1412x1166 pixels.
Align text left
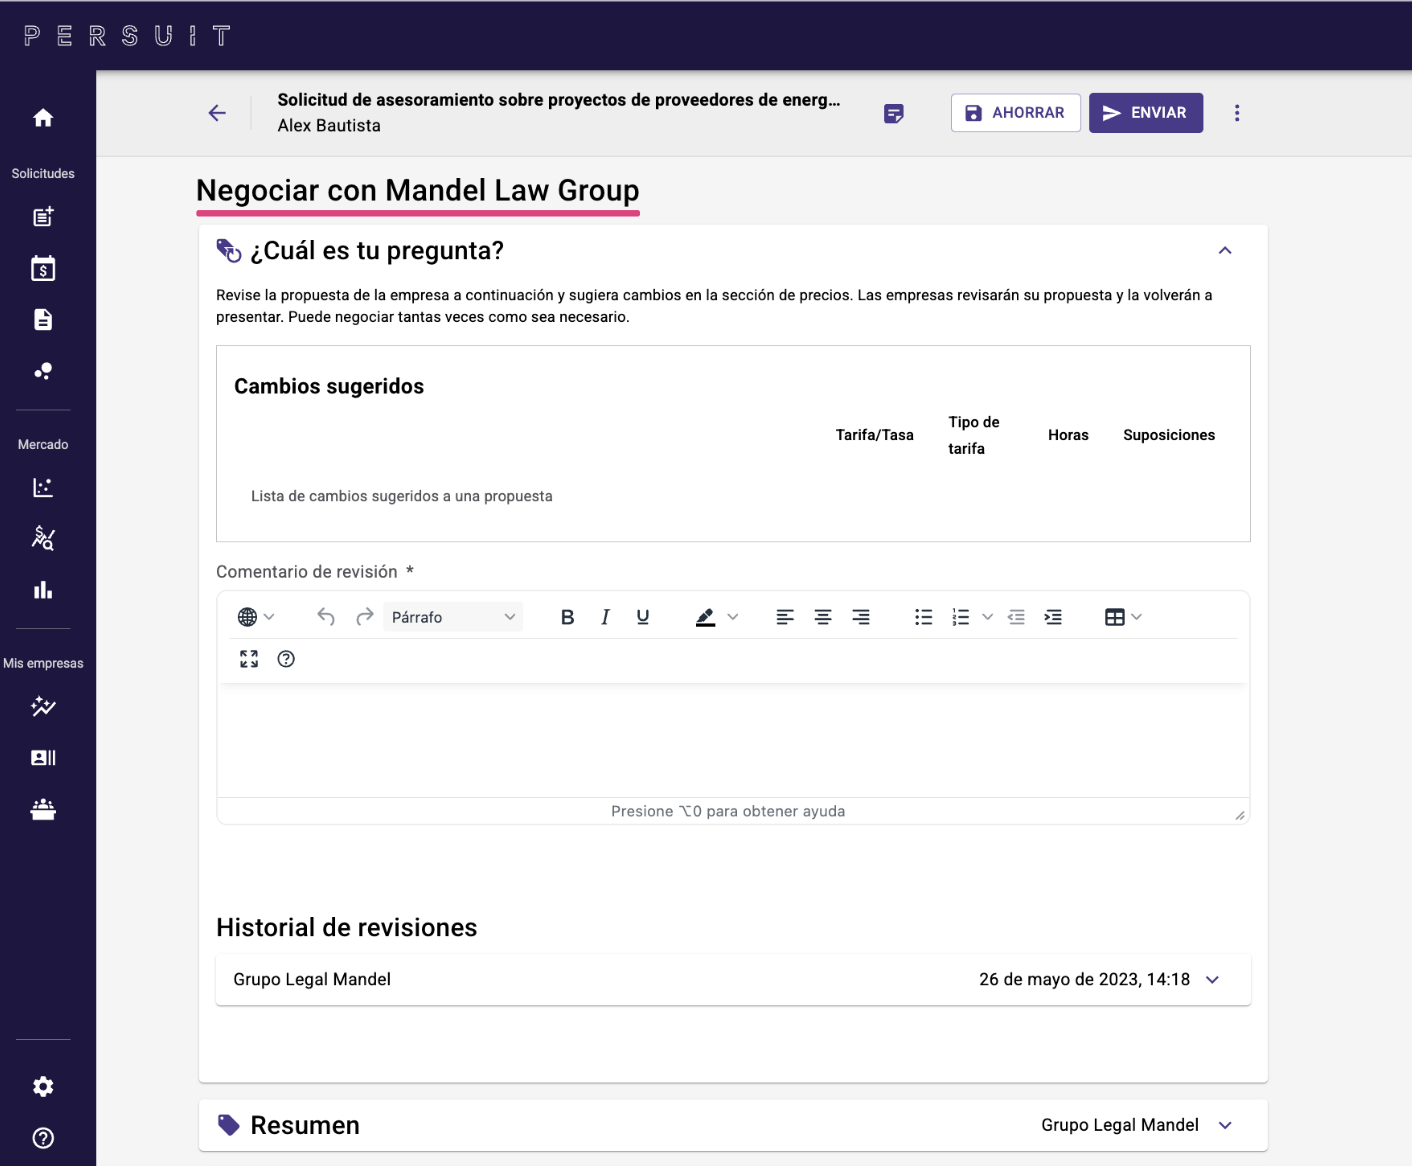[x=785, y=617]
